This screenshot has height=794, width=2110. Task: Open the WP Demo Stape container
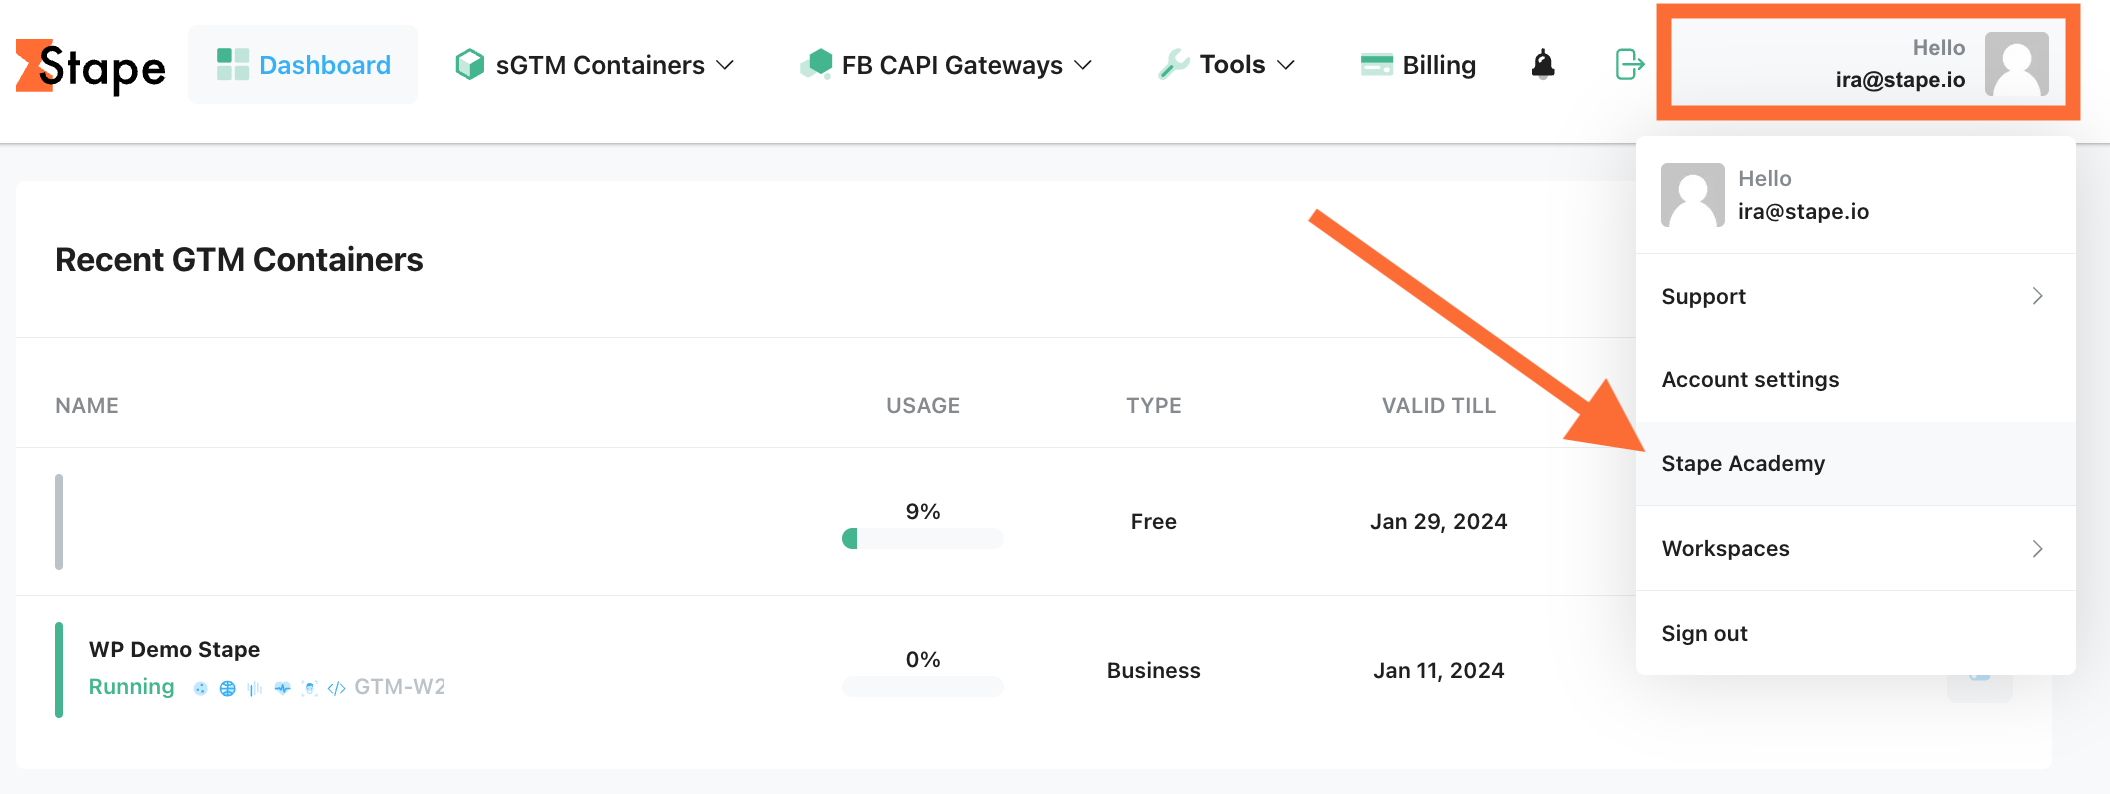174,649
